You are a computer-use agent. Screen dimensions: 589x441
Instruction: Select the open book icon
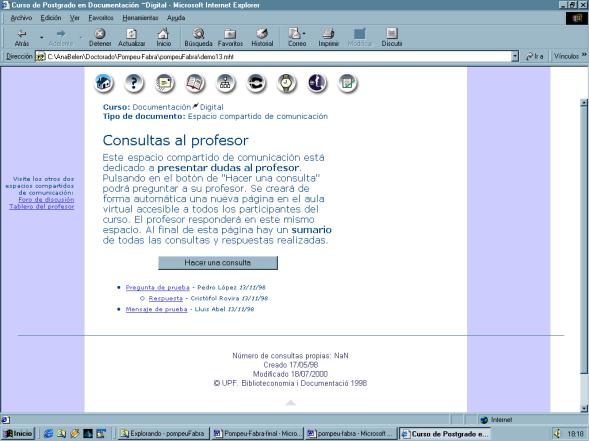[x=195, y=83]
